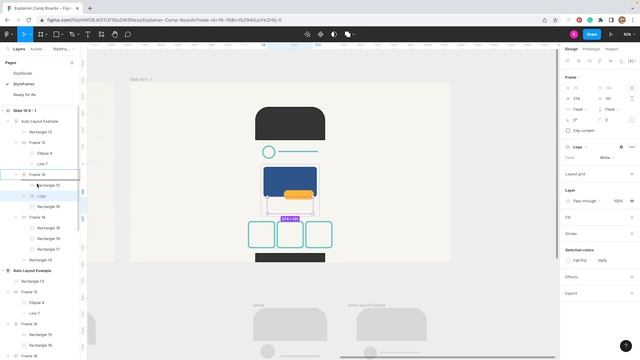
Task: Add an export setting with plus icon
Action: point(632,293)
